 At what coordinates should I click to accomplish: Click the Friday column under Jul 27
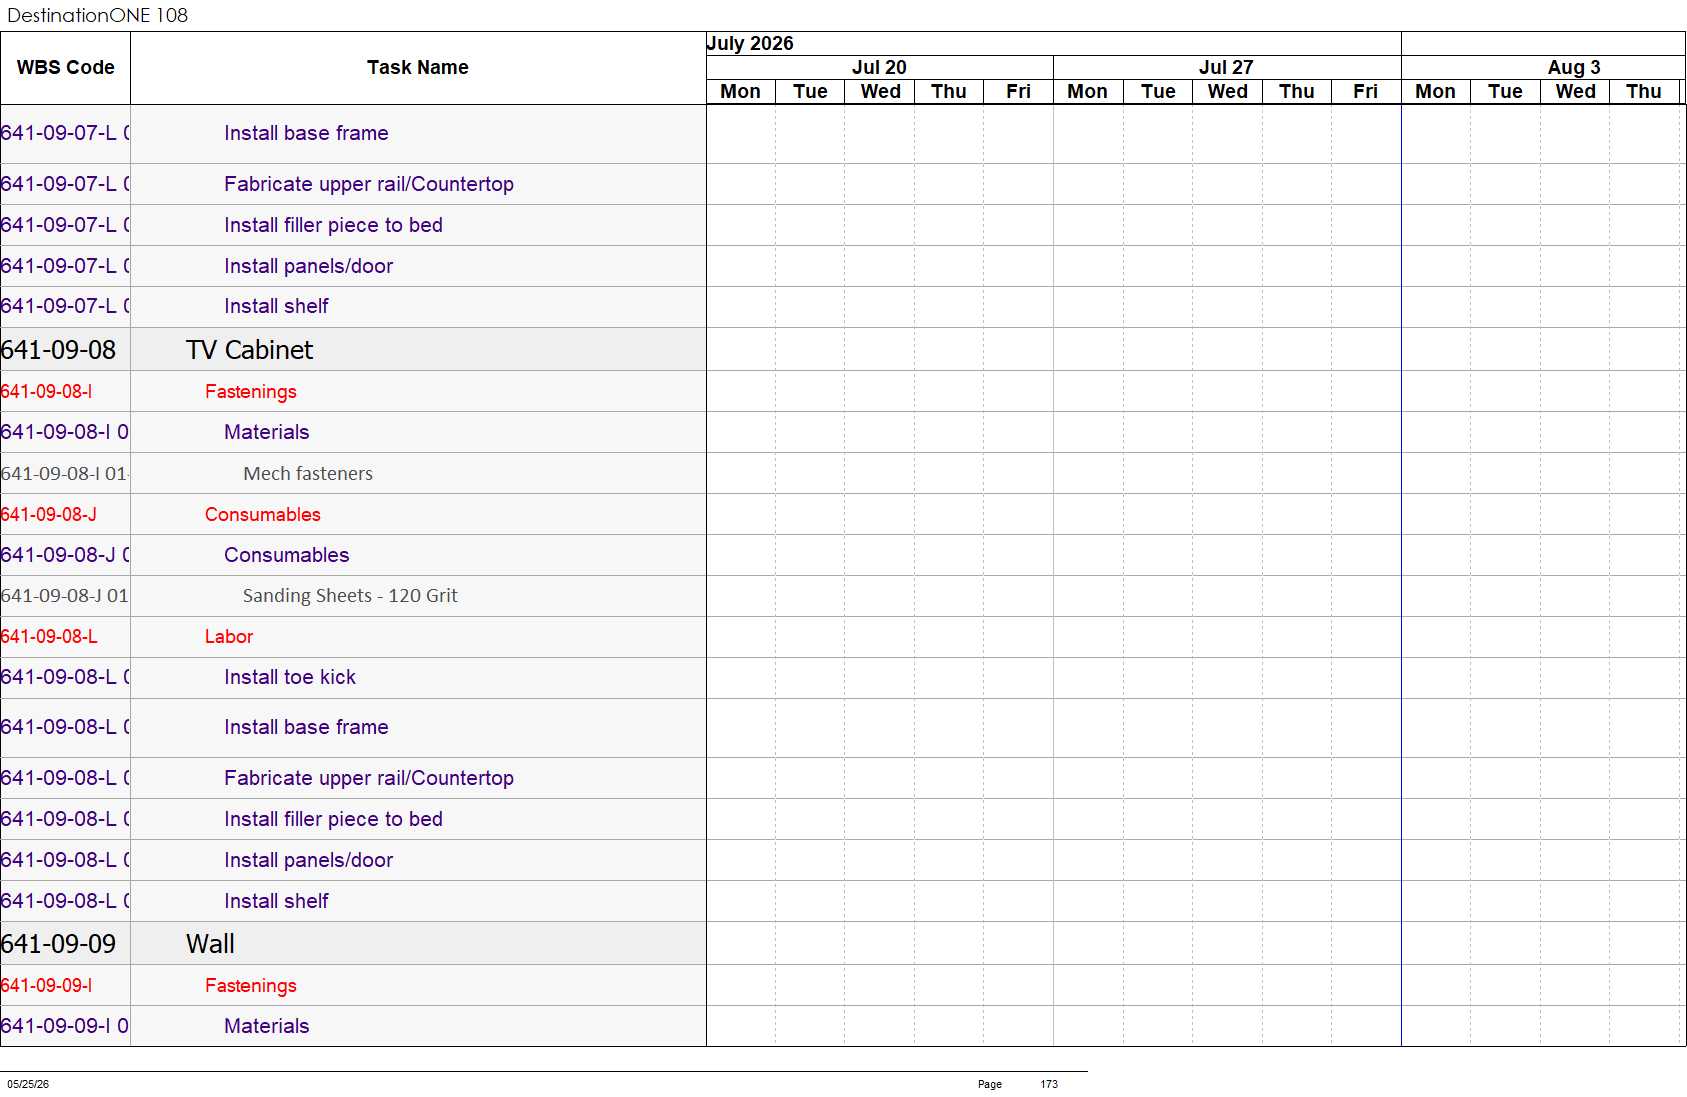click(1366, 92)
